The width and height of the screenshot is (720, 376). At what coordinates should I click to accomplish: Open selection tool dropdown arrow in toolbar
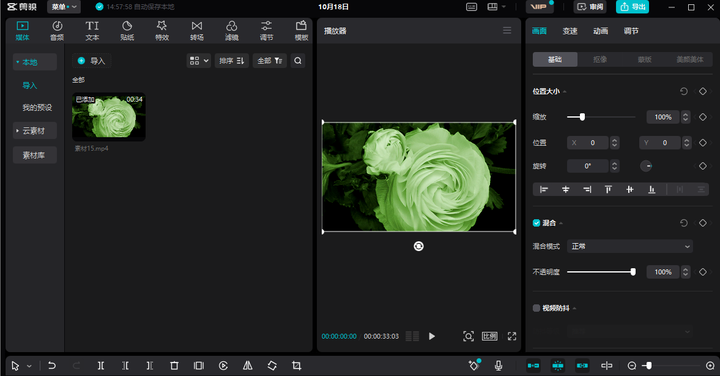click(29, 366)
